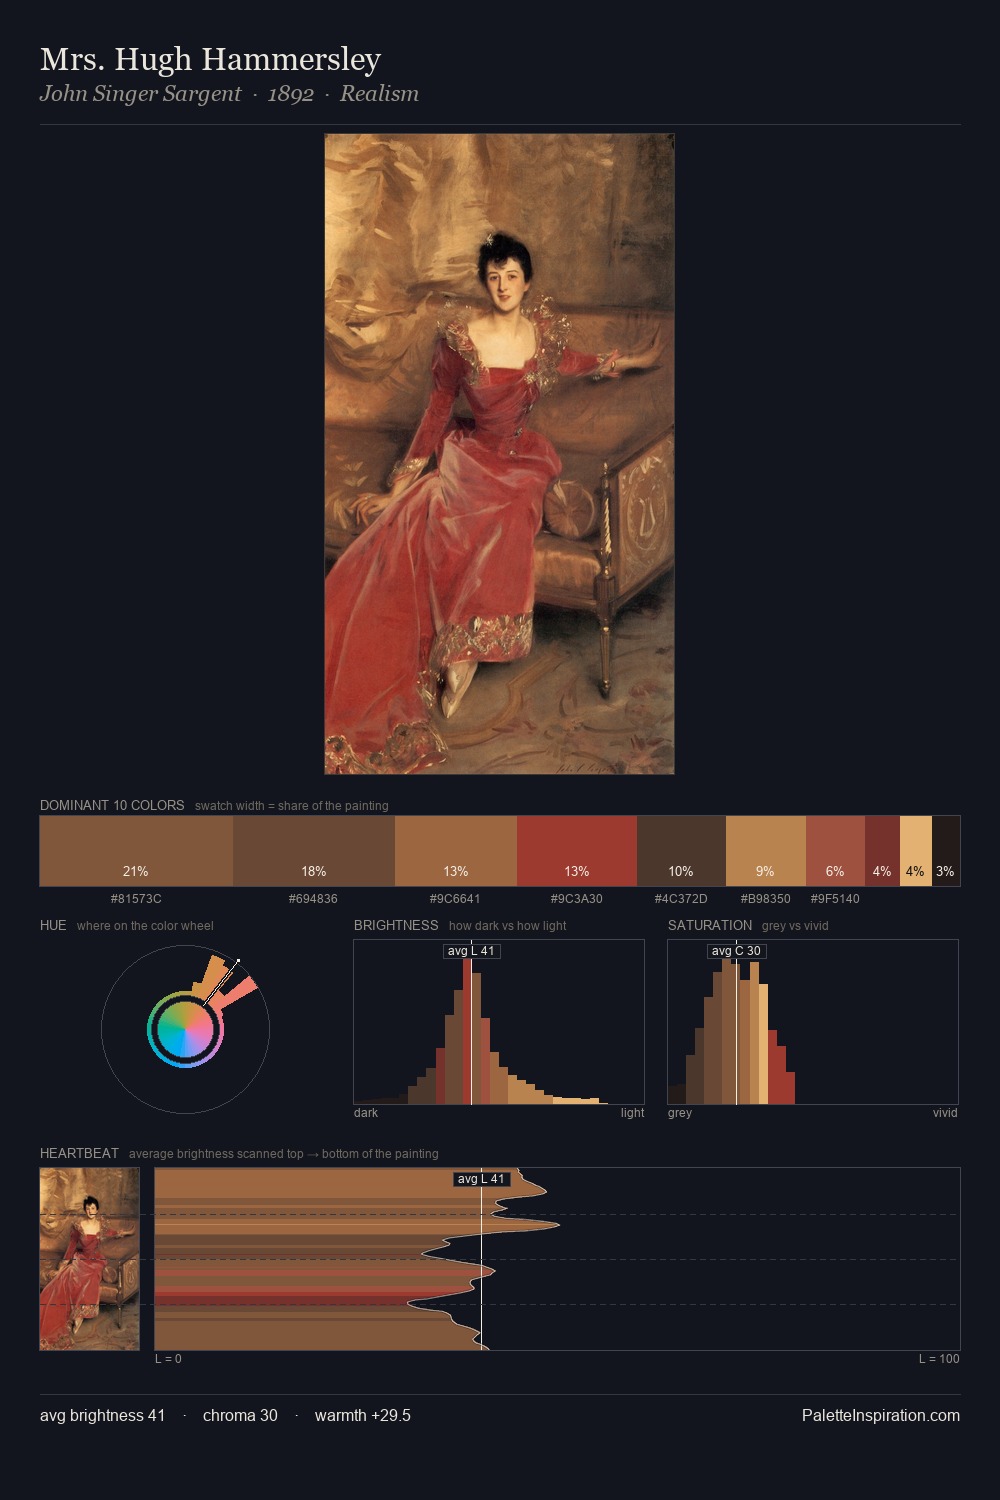Click the 'dark' axis label under brightness chart

(x=366, y=1113)
